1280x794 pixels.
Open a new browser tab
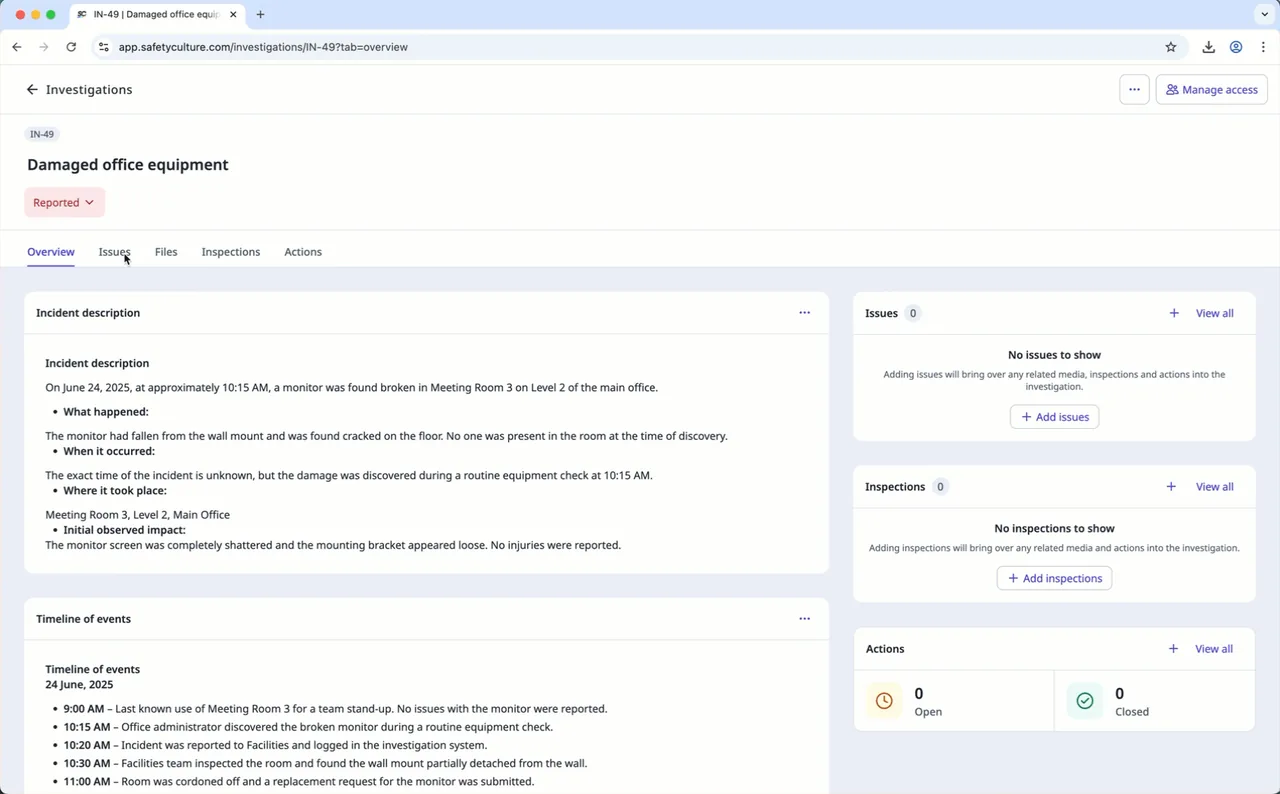point(260,15)
